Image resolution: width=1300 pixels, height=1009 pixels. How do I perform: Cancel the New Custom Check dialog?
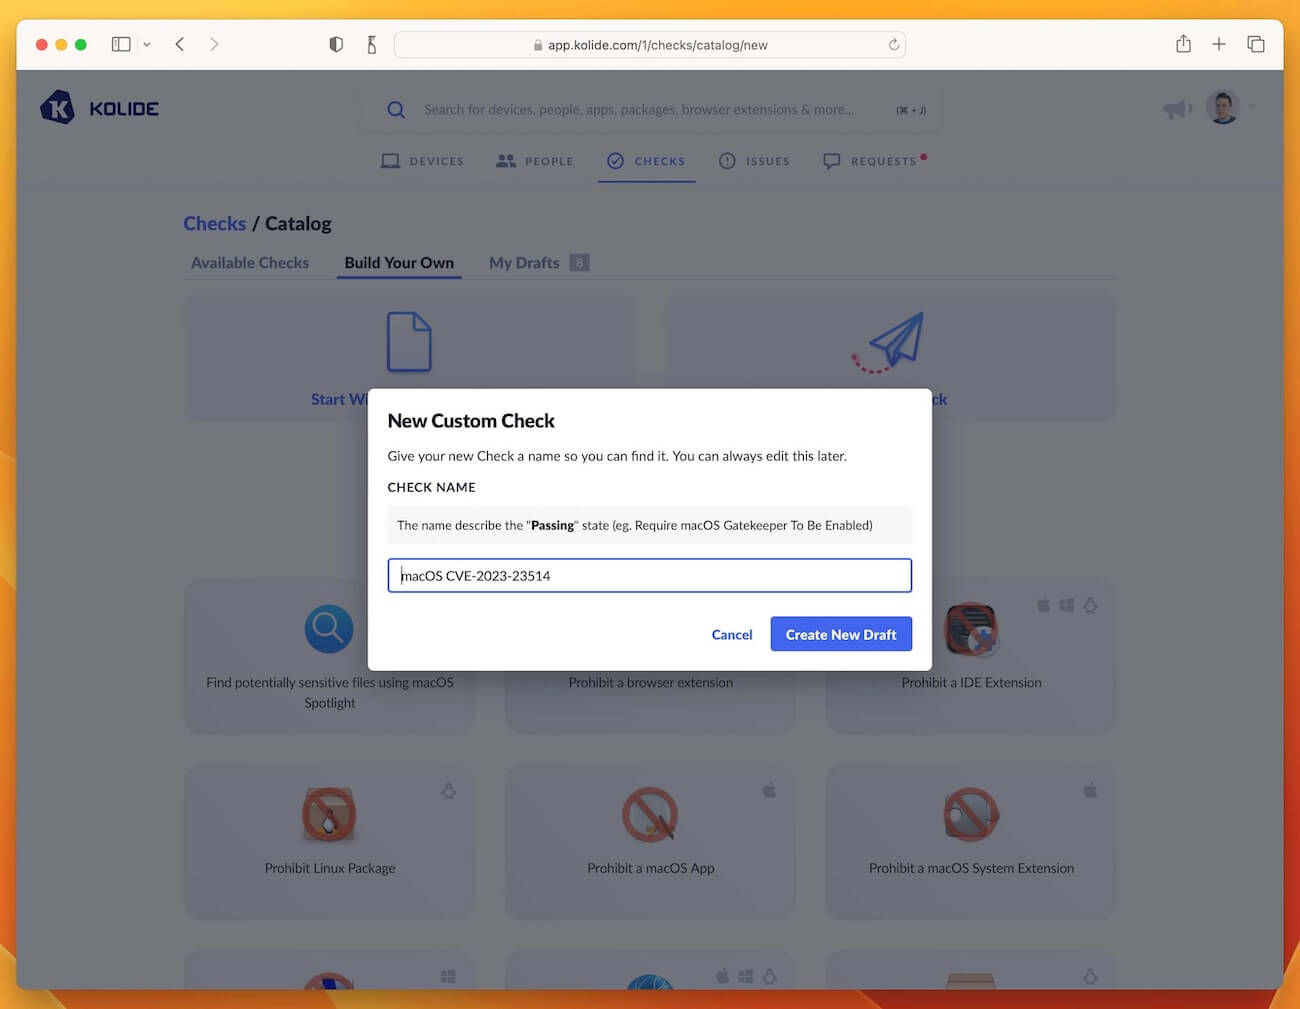click(x=732, y=634)
